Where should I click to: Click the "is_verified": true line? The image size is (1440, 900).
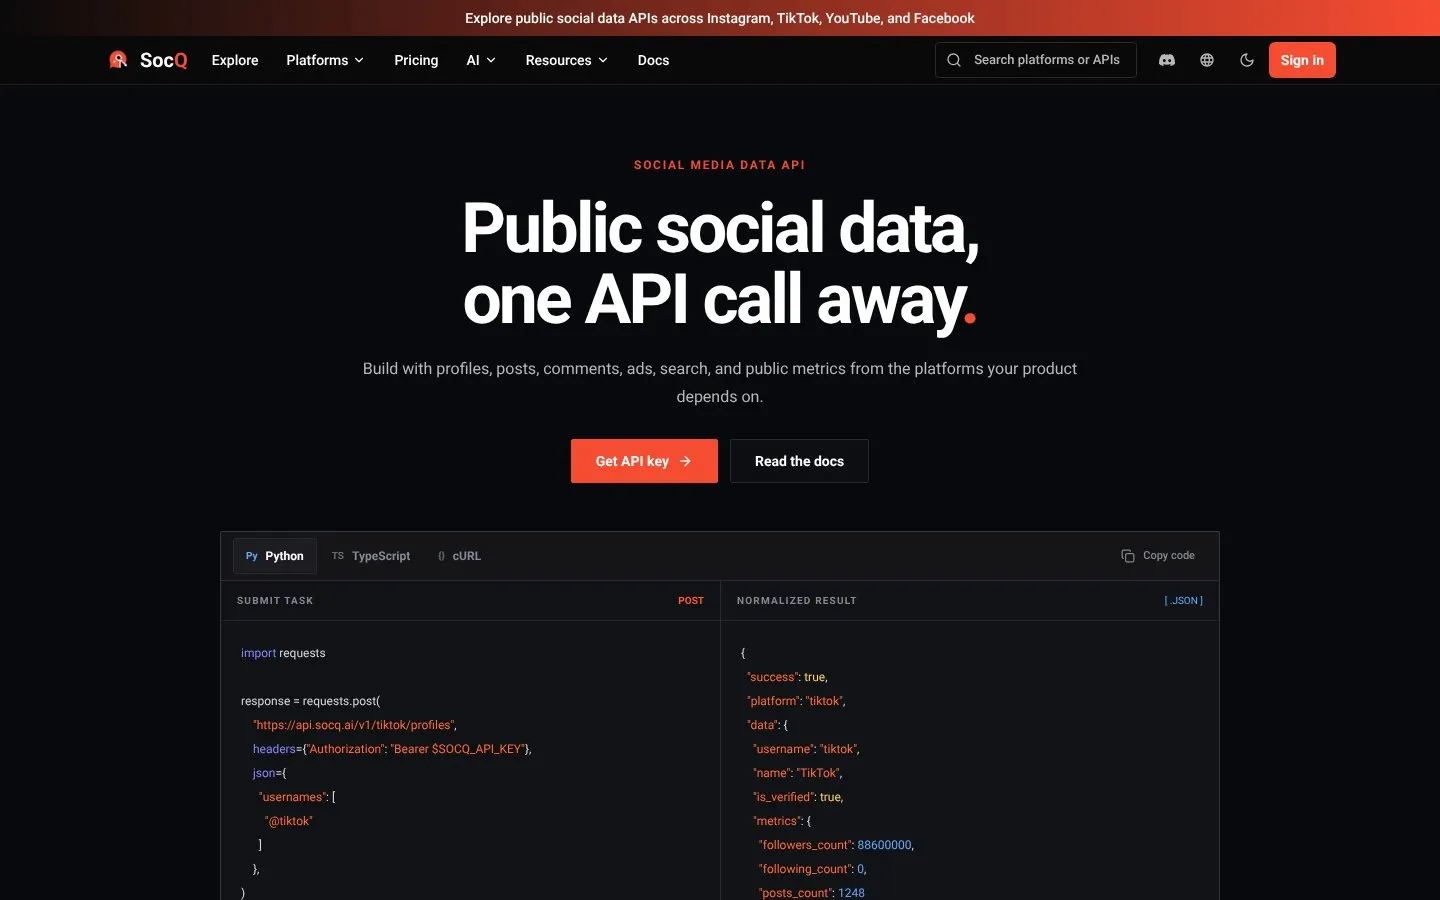798,797
